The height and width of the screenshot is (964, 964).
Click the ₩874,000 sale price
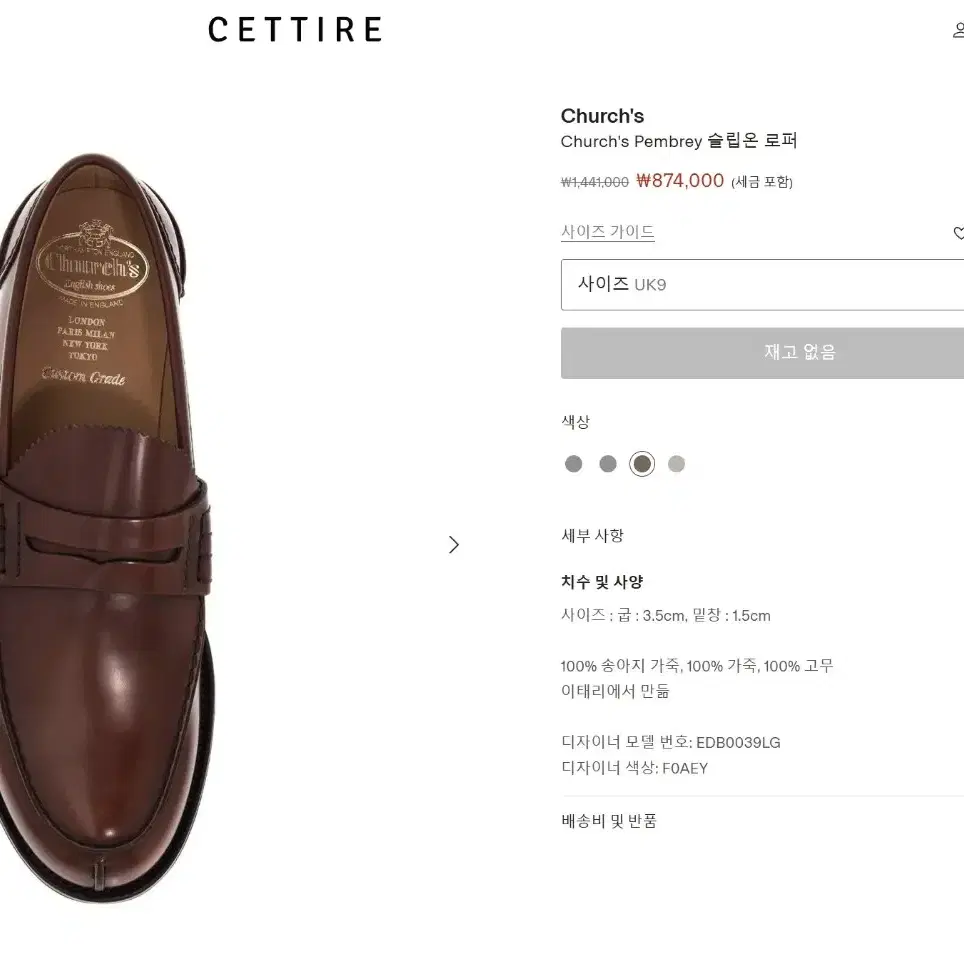click(x=680, y=181)
